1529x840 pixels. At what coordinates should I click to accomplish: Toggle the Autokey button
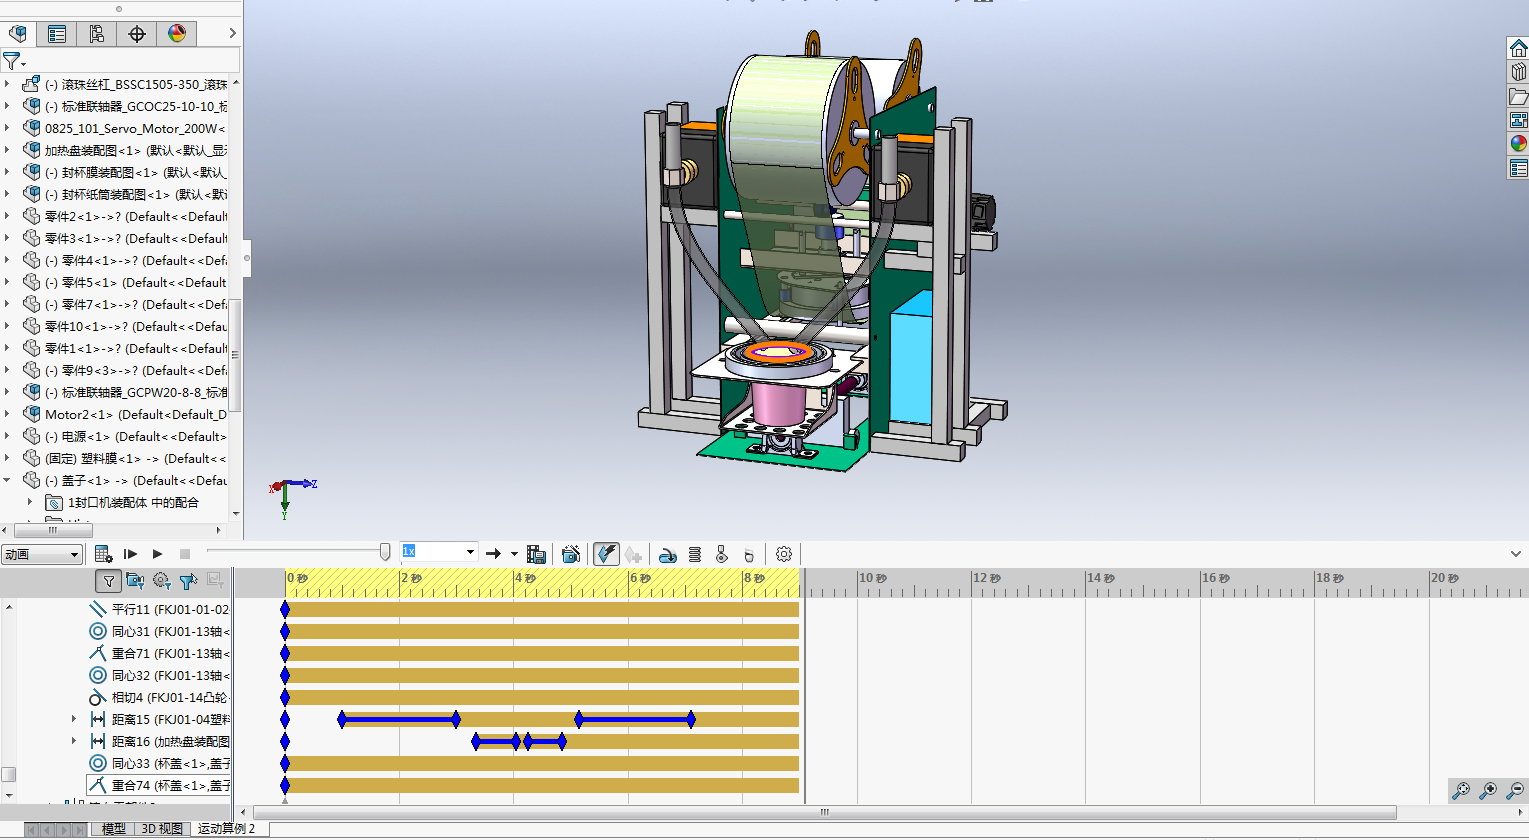[606, 553]
